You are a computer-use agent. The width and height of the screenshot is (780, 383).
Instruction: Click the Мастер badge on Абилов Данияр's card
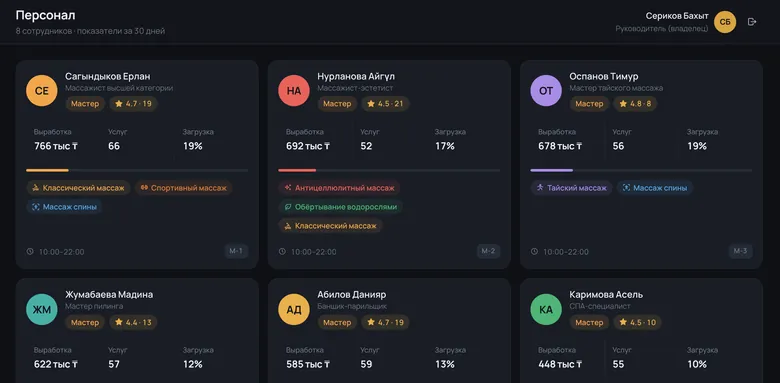point(337,322)
